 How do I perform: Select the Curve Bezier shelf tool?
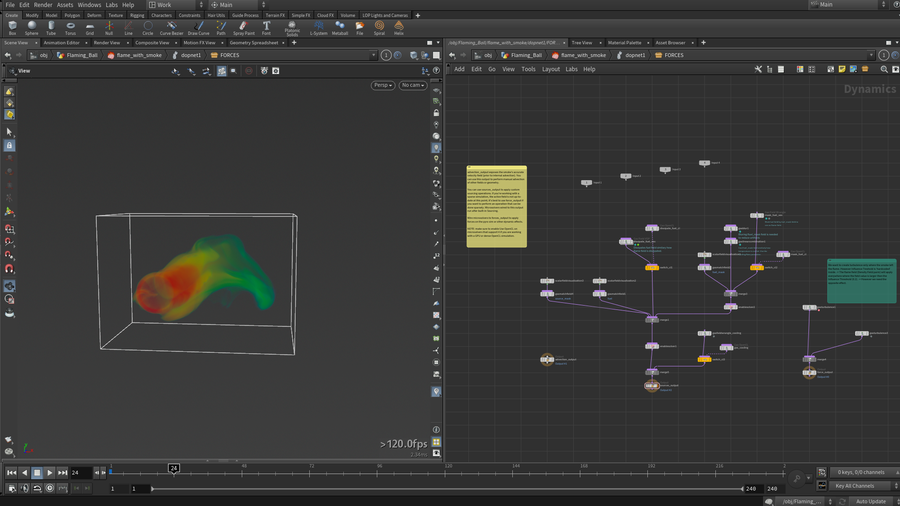tap(171, 28)
